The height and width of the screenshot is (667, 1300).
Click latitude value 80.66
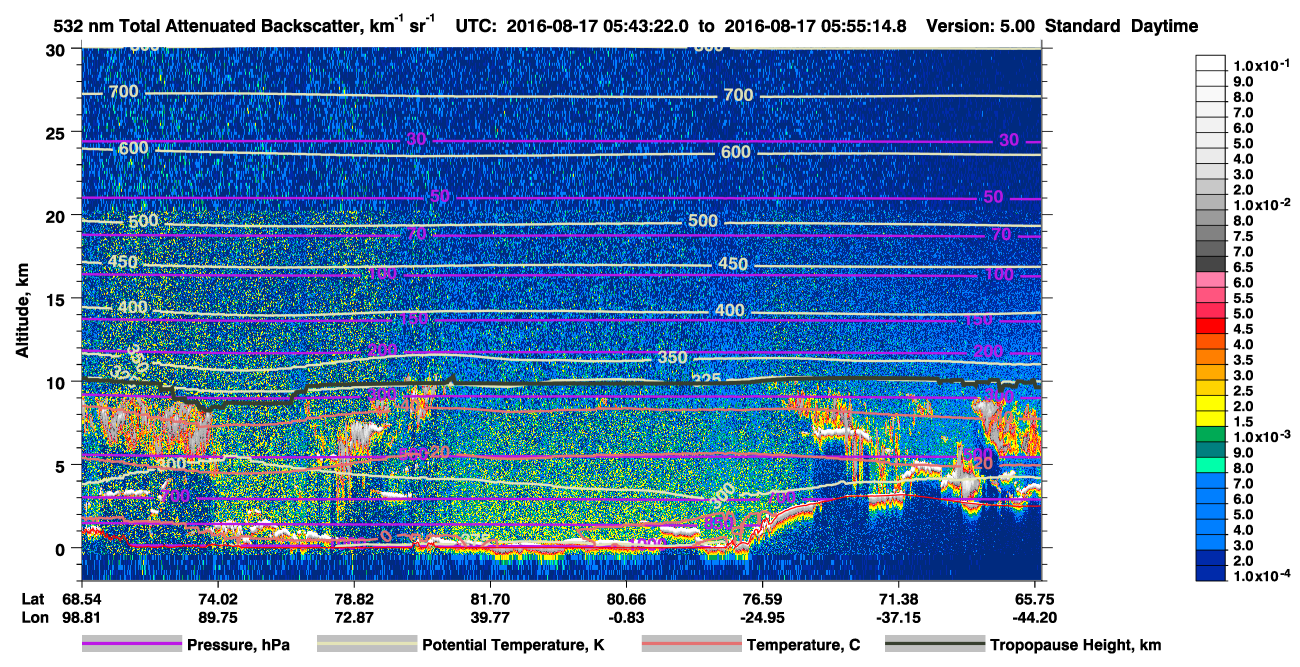(x=626, y=600)
